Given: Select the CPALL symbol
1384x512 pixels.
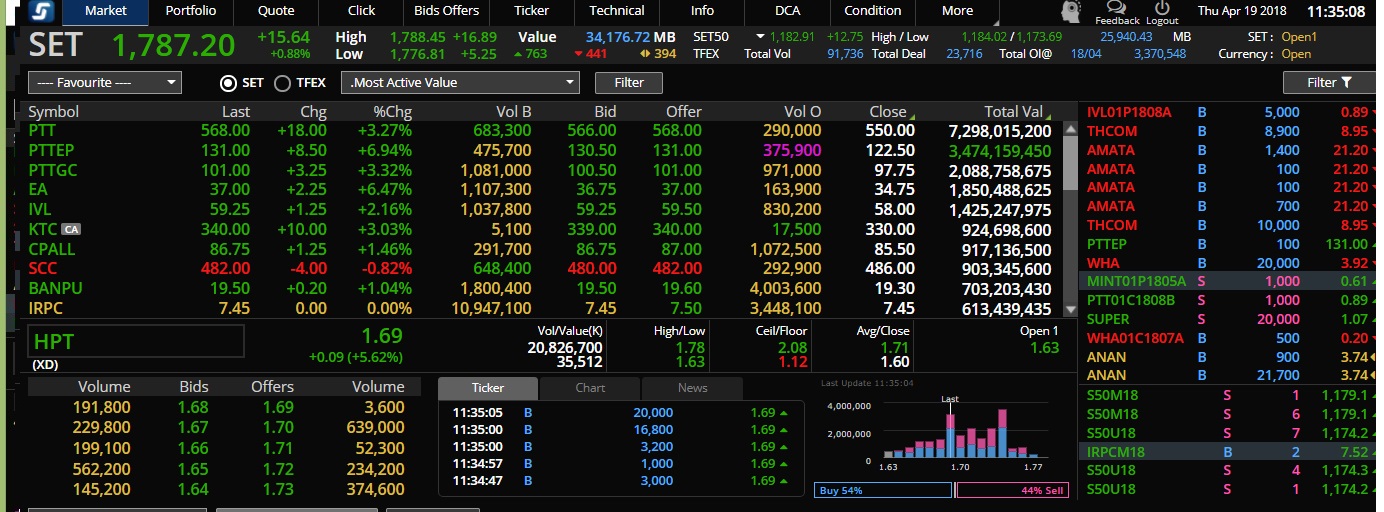Looking at the screenshot, I should [x=52, y=249].
